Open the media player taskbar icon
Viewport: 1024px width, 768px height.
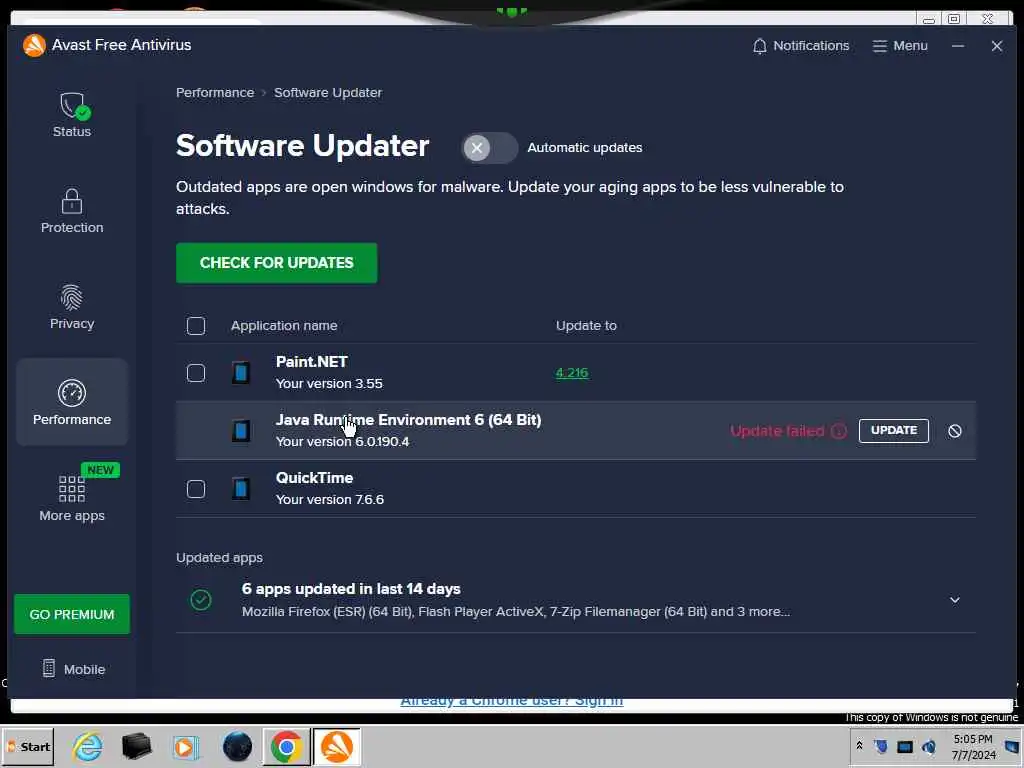(x=185, y=746)
